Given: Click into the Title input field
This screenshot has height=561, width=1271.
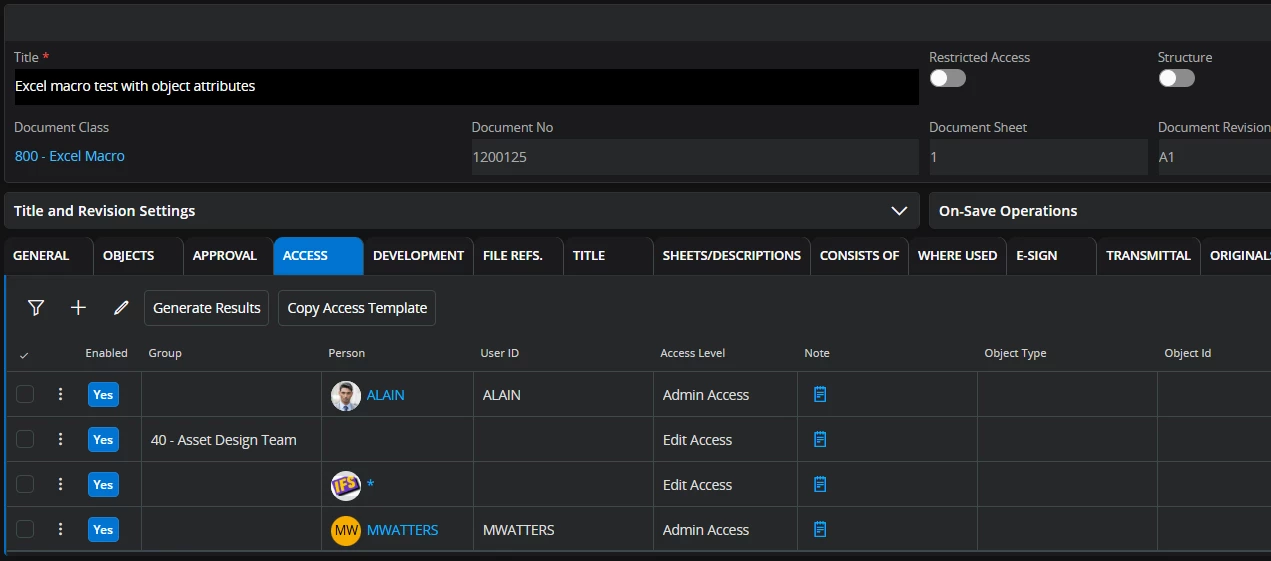Looking at the screenshot, I should pyautogui.click(x=466, y=87).
